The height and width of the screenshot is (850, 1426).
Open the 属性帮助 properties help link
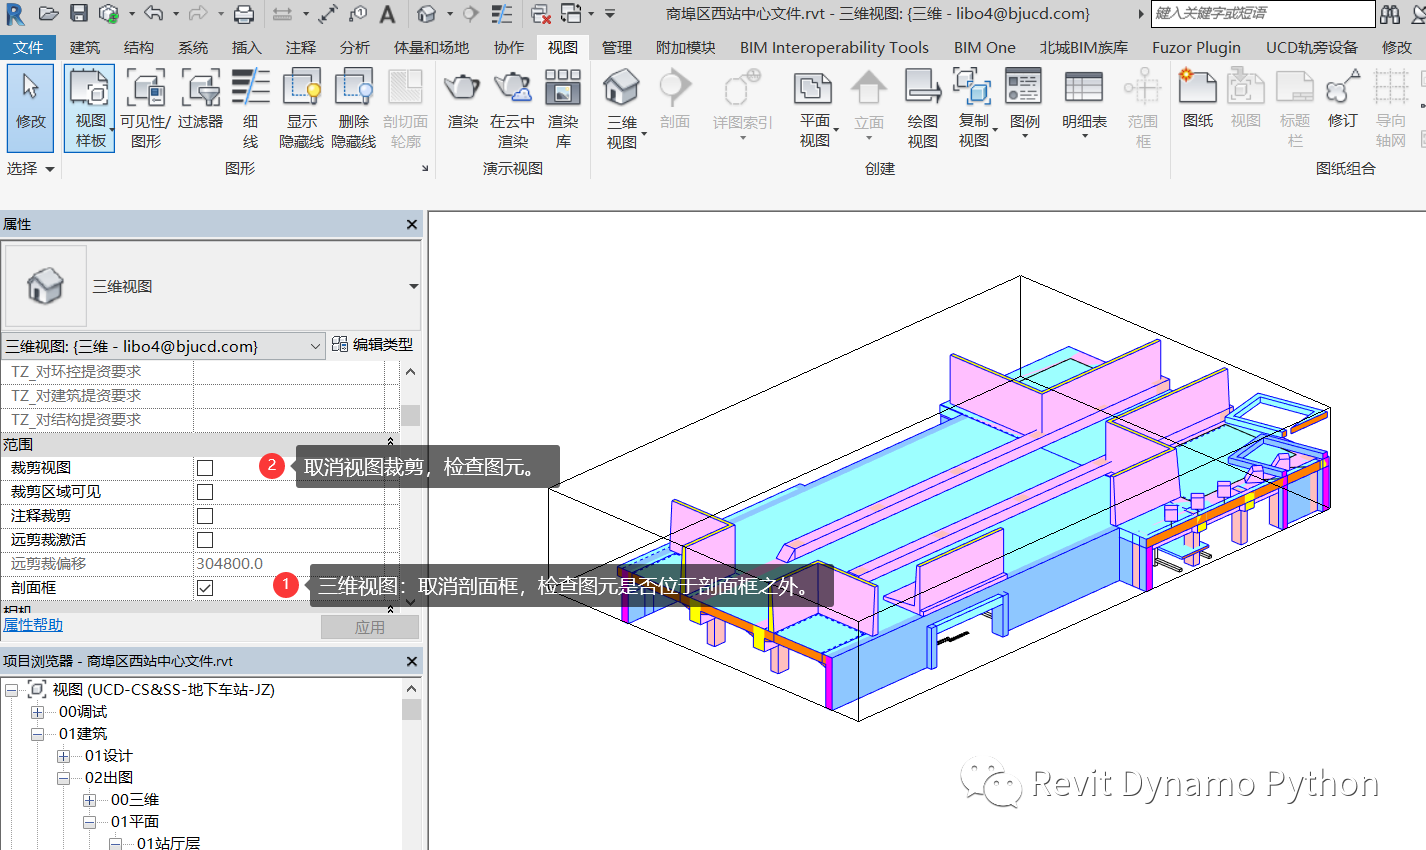click(33, 625)
